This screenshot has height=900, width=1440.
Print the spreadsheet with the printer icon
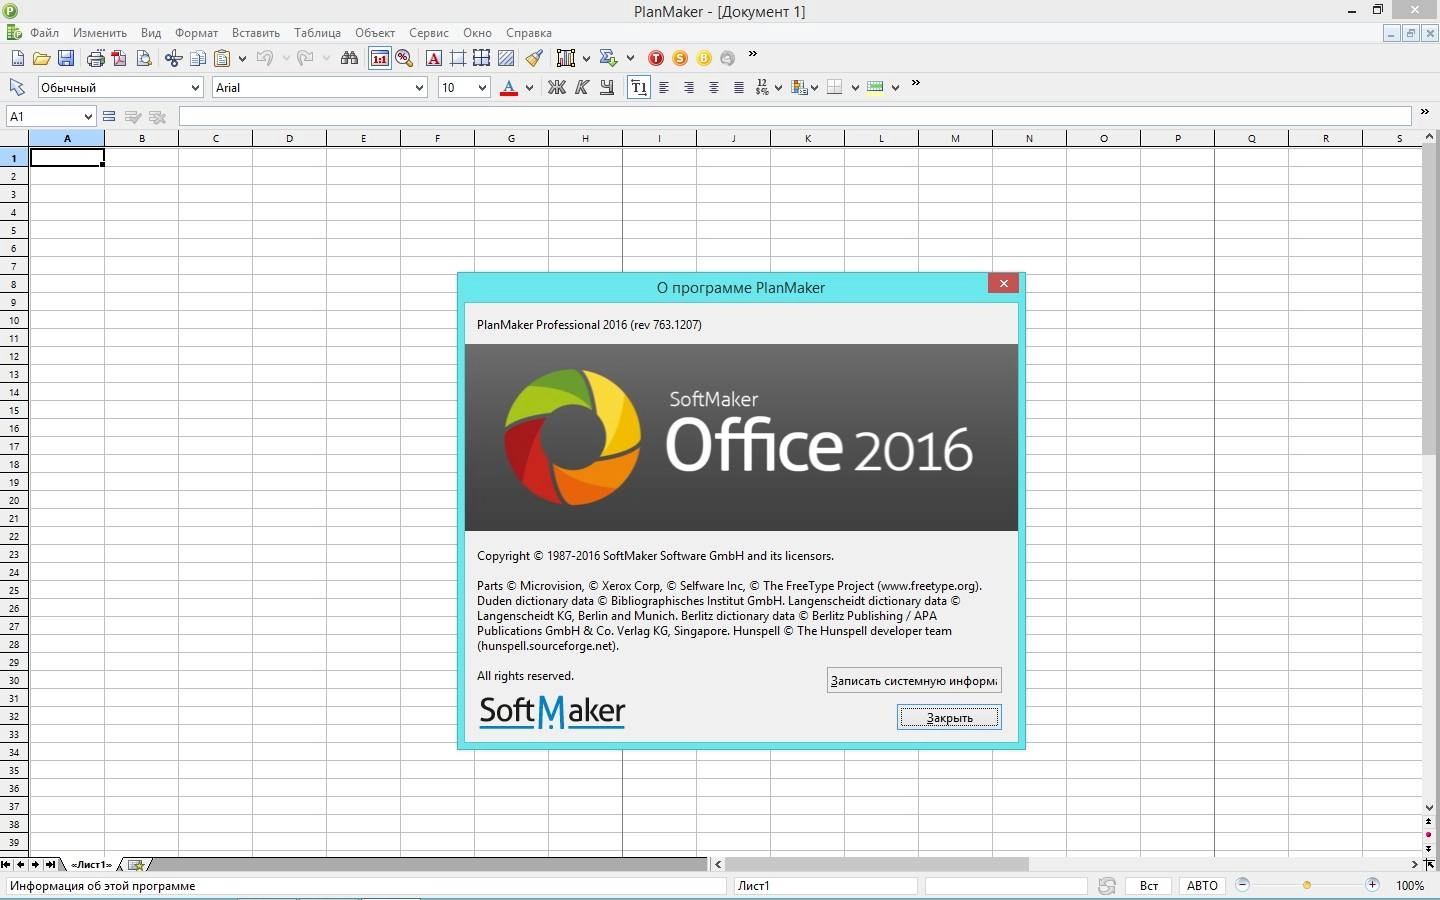tap(95, 58)
